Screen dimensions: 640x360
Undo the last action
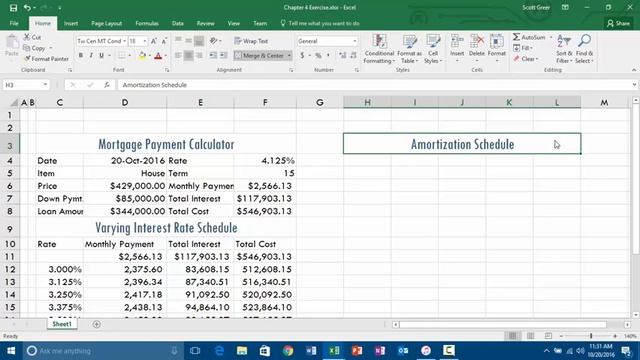click(x=27, y=8)
